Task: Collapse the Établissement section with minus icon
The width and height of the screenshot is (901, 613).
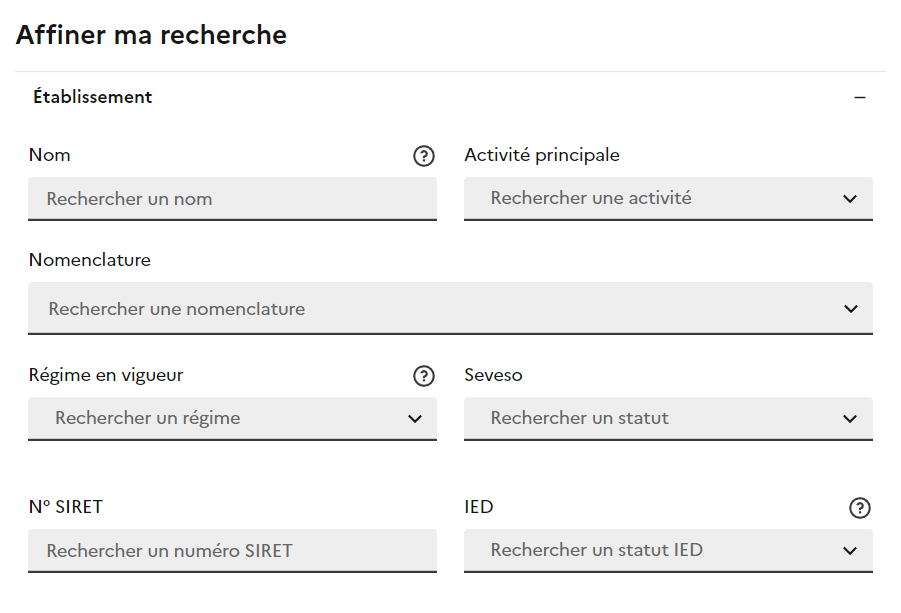Action: pos(860,98)
